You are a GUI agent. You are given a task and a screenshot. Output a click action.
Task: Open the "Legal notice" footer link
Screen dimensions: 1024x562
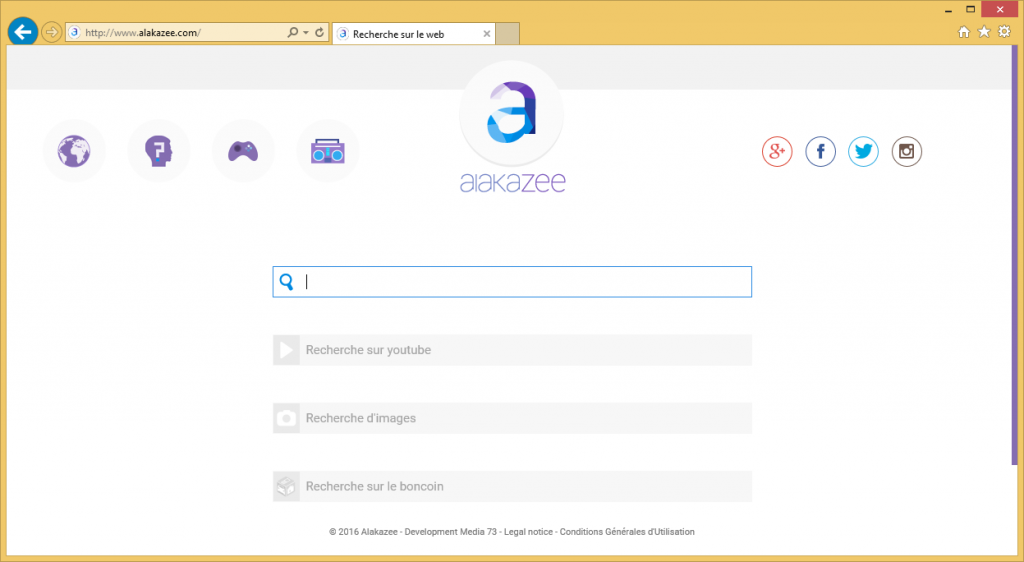pyautogui.click(x=527, y=532)
